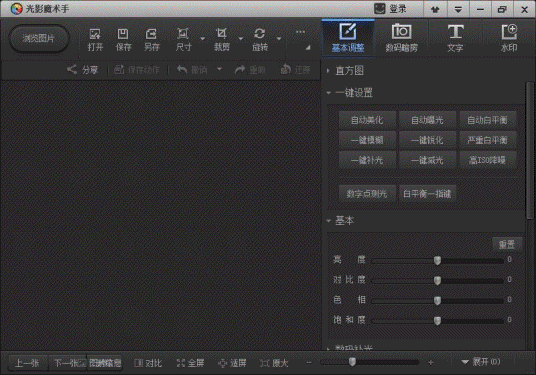Expand the toolbar corner triangle
Viewport: 536px width, 375px height.
click(308, 48)
